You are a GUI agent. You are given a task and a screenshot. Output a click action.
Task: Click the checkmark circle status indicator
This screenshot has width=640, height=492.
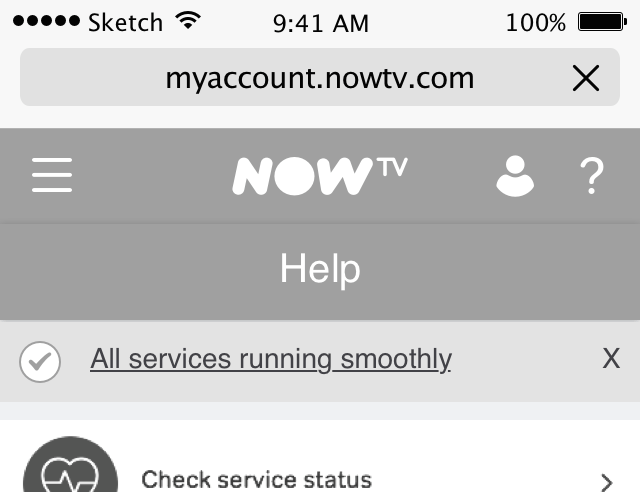pyautogui.click(x=40, y=362)
